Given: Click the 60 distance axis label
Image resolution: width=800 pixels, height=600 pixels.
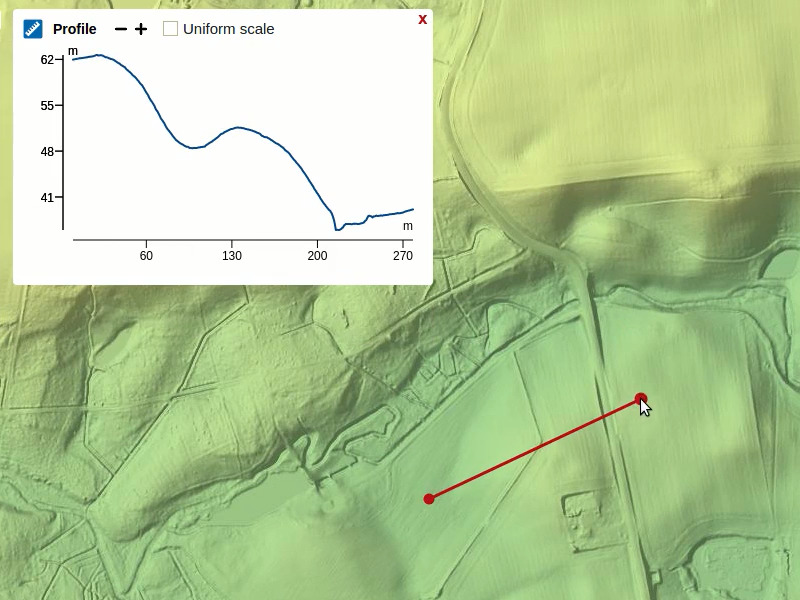Looking at the screenshot, I should (146, 256).
